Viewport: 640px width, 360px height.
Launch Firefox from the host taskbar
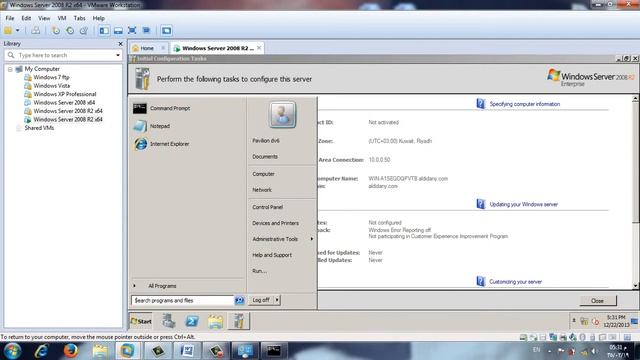(71, 351)
